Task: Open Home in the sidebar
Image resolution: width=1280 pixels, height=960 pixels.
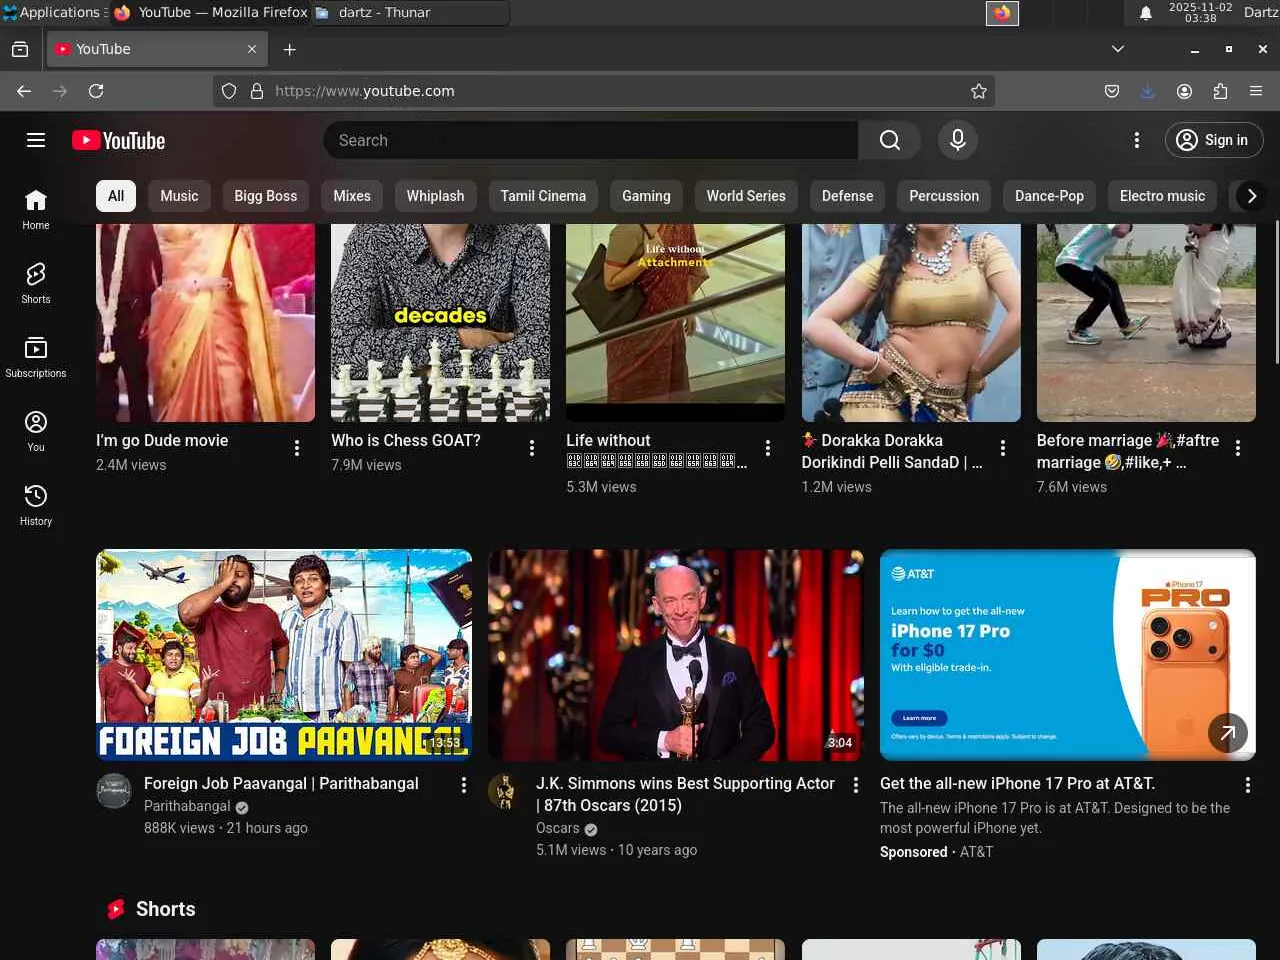Action: [x=36, y=210]
